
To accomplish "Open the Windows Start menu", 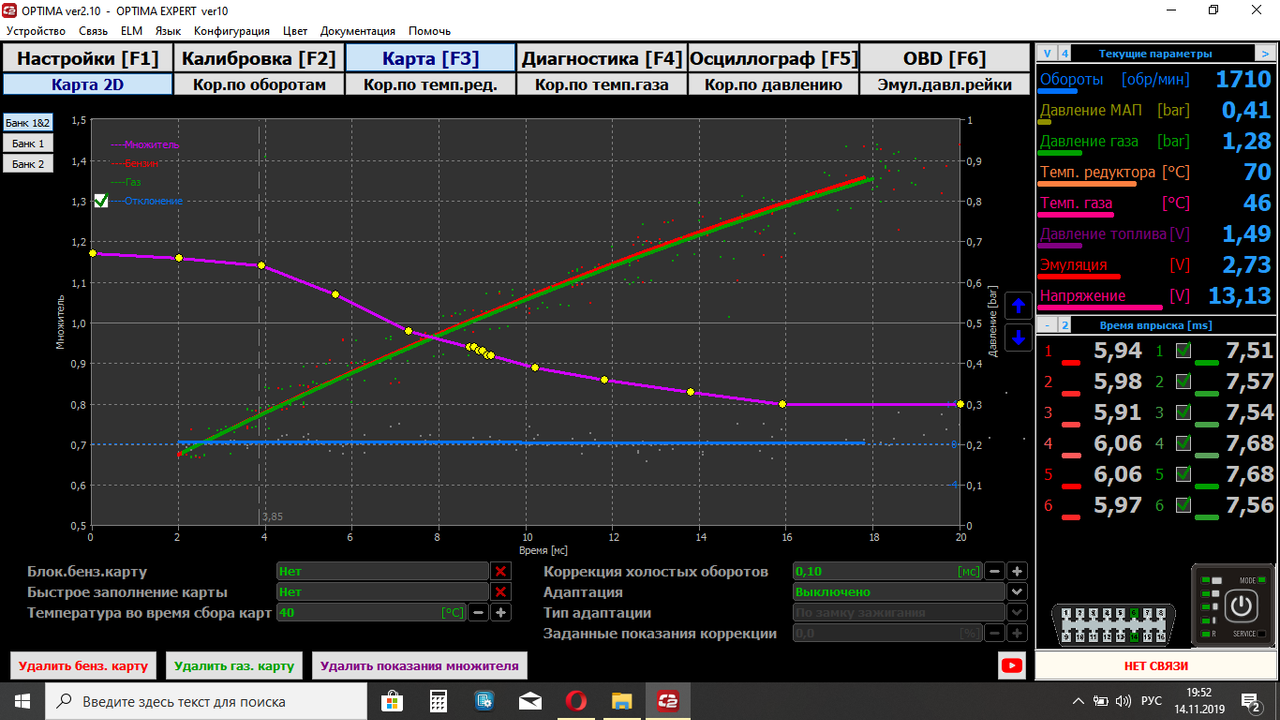I will 22,701.
